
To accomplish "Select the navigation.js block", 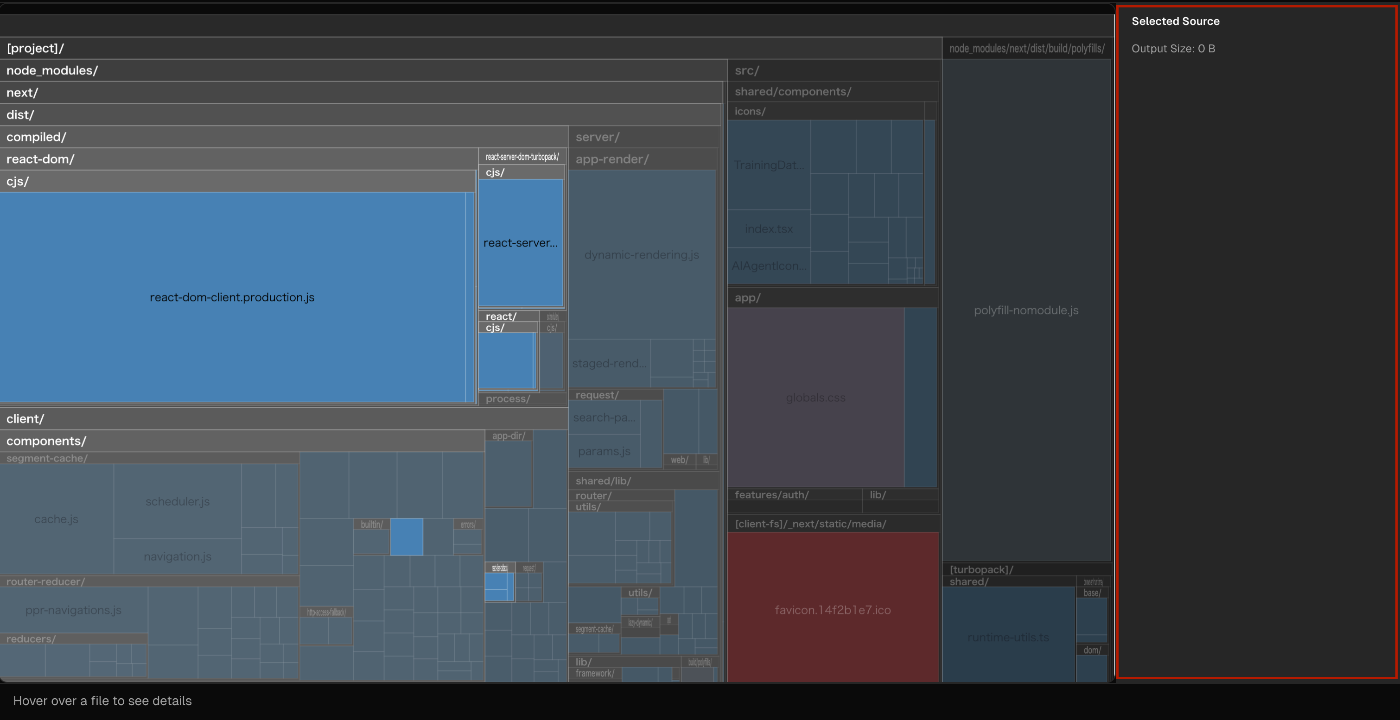I will [177, 556].
